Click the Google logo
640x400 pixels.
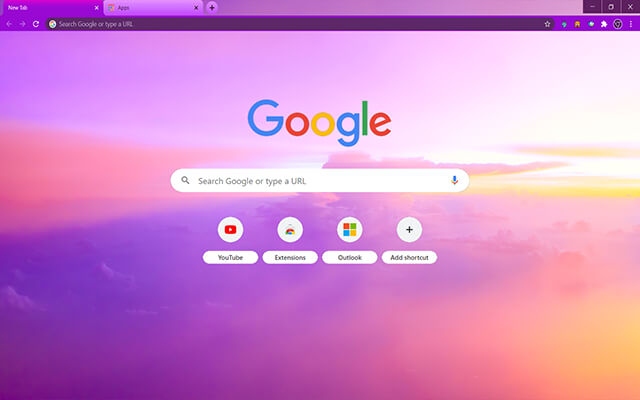coord(320,122)
